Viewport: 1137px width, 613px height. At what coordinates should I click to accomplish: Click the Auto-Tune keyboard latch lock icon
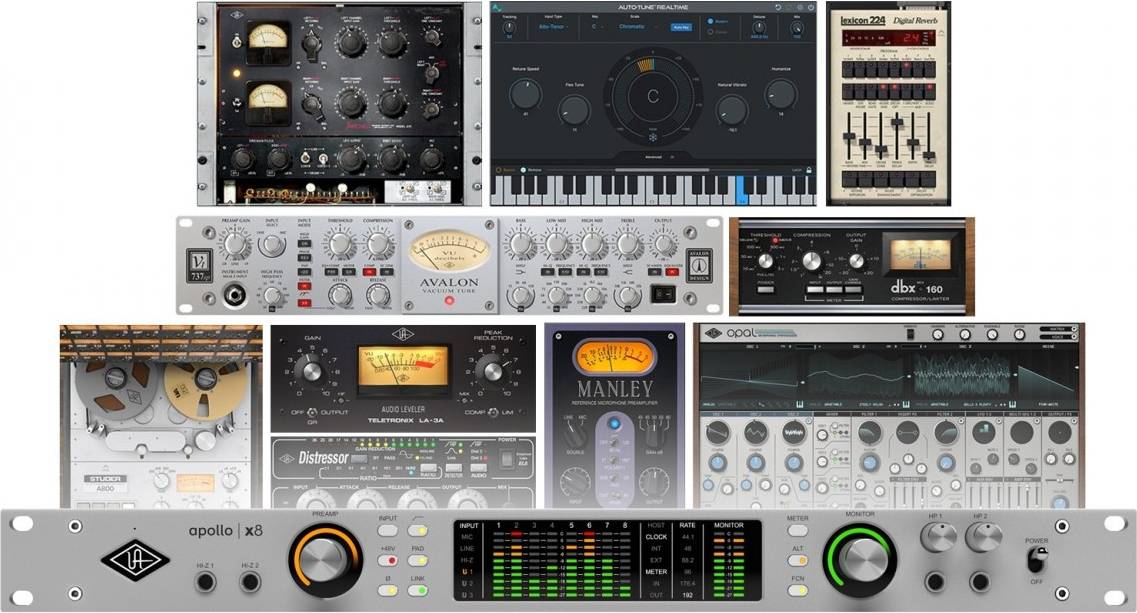[x=809, y=170]
